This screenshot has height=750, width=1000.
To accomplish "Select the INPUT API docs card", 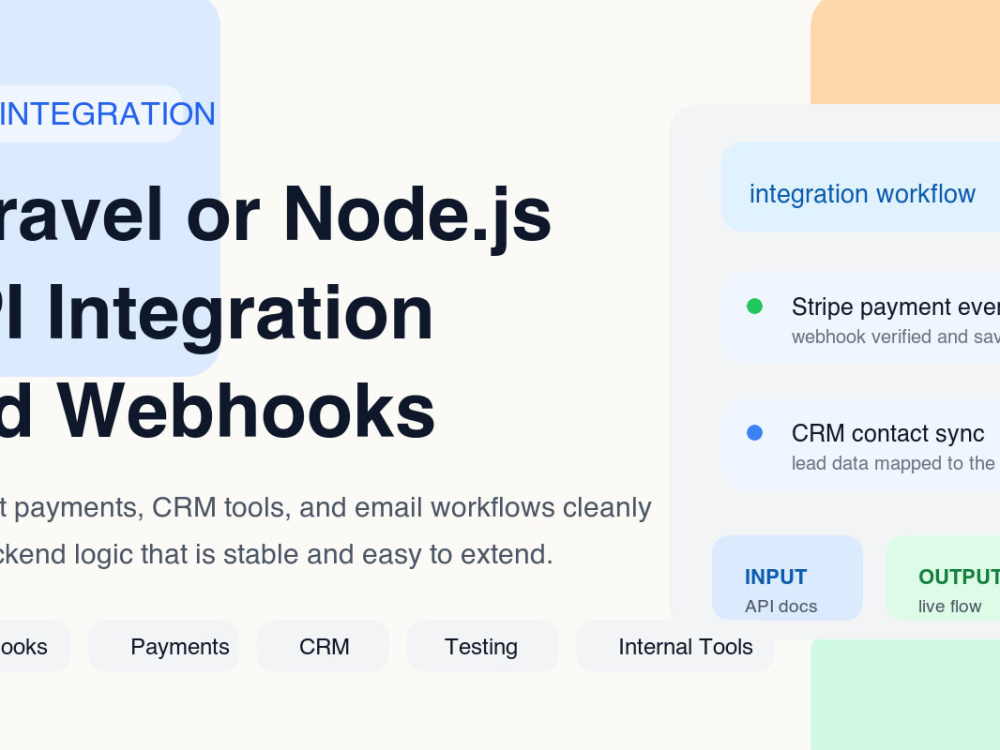I will pos(787,578).
